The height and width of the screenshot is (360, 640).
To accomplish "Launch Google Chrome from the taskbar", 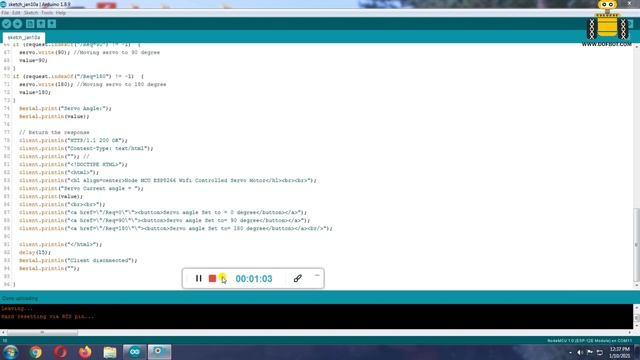I will [36, 352].
